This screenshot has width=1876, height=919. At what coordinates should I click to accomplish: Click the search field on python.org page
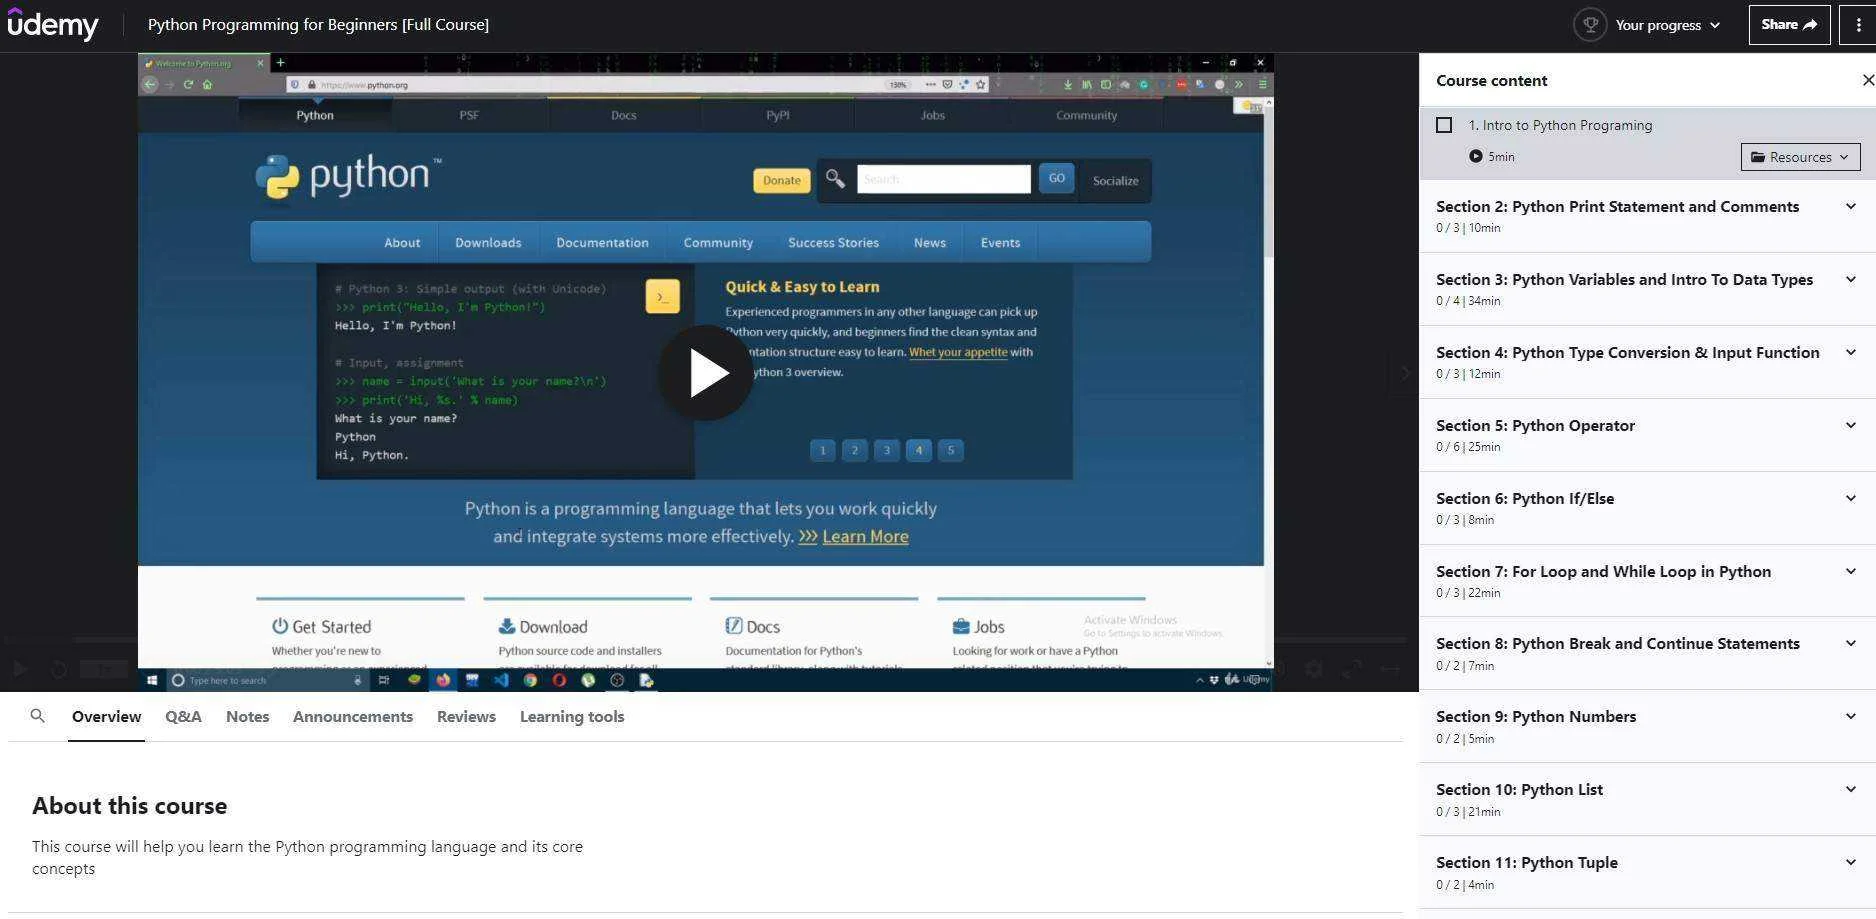[943, 179]
